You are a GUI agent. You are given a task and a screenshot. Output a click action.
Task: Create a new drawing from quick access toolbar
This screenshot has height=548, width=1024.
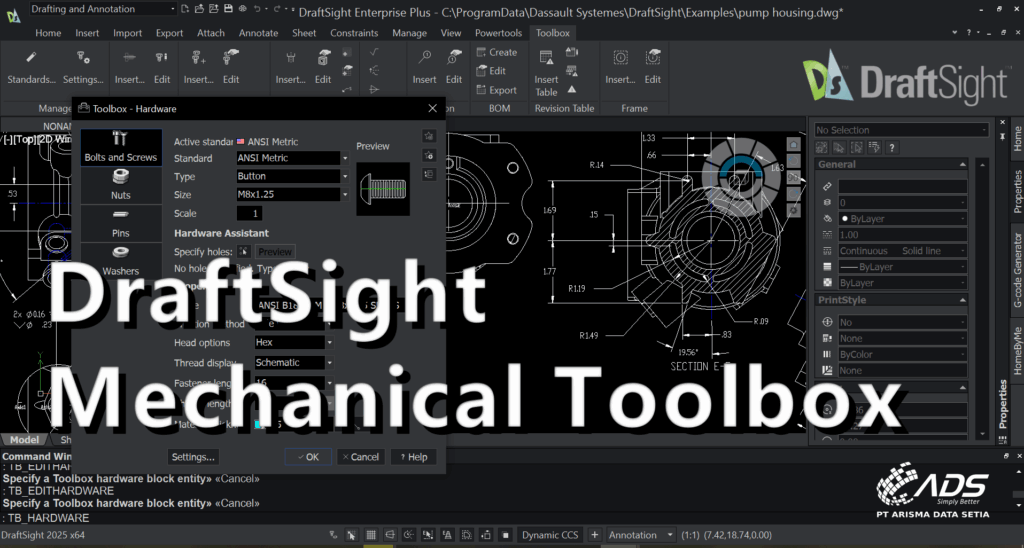pyautogui.click(x=185, y=9)
